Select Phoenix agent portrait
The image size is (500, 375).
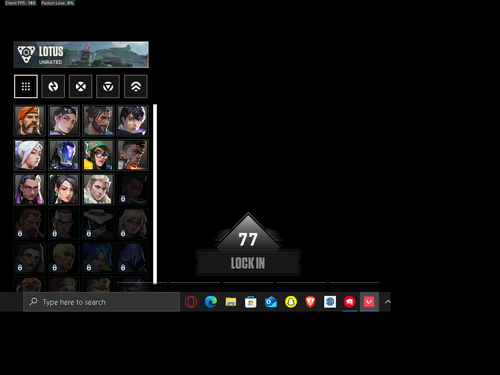click(x=133, y=155)
